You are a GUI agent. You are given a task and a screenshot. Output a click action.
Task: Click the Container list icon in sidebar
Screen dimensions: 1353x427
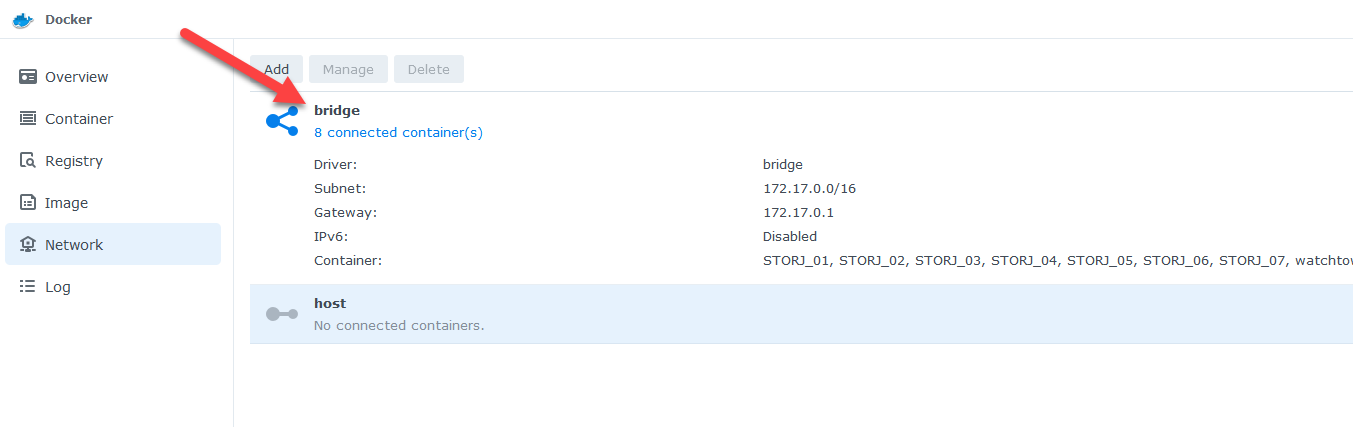28,119
